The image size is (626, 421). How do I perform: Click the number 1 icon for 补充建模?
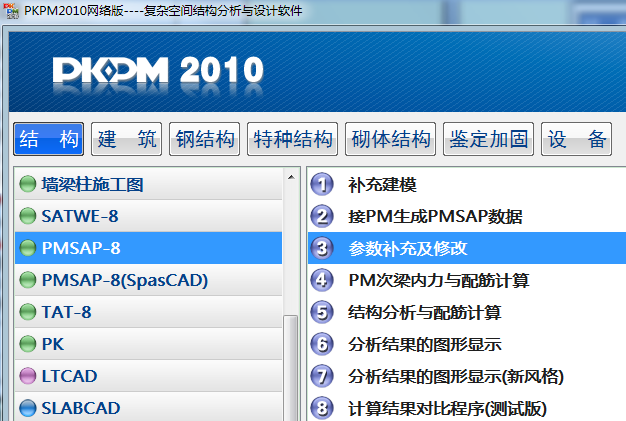coord(322,184)
